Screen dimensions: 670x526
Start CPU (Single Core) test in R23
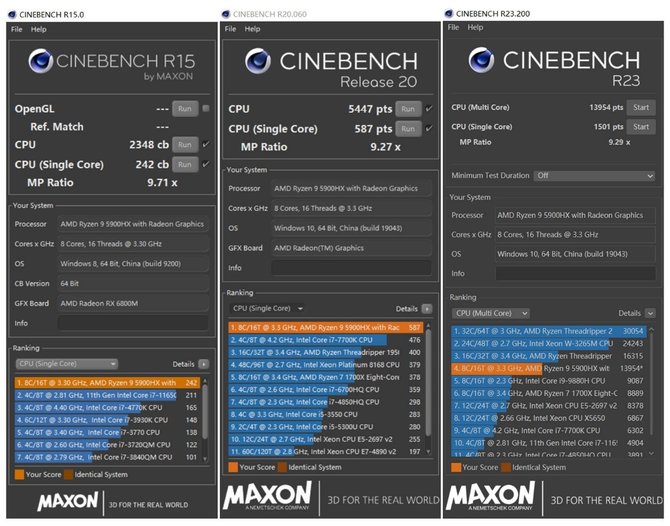coord(641,126)
